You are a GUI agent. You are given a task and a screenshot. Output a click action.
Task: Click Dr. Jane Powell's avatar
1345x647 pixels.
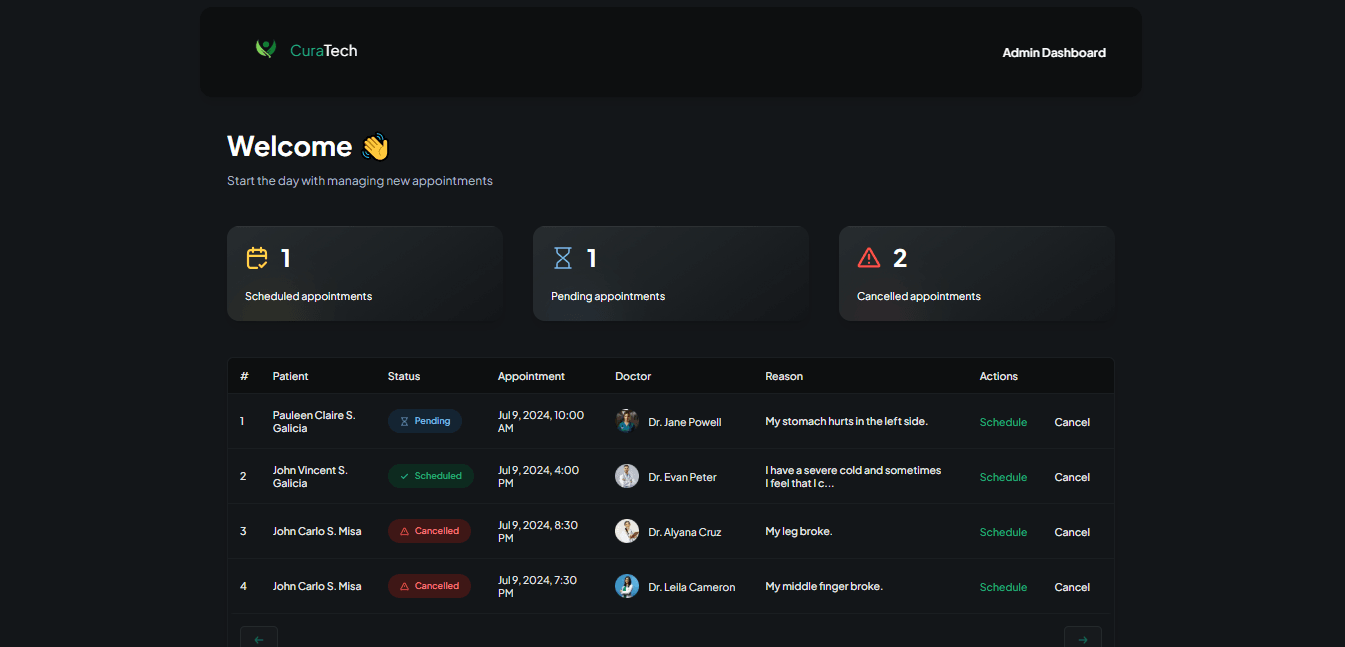click(x=627, y=421)
